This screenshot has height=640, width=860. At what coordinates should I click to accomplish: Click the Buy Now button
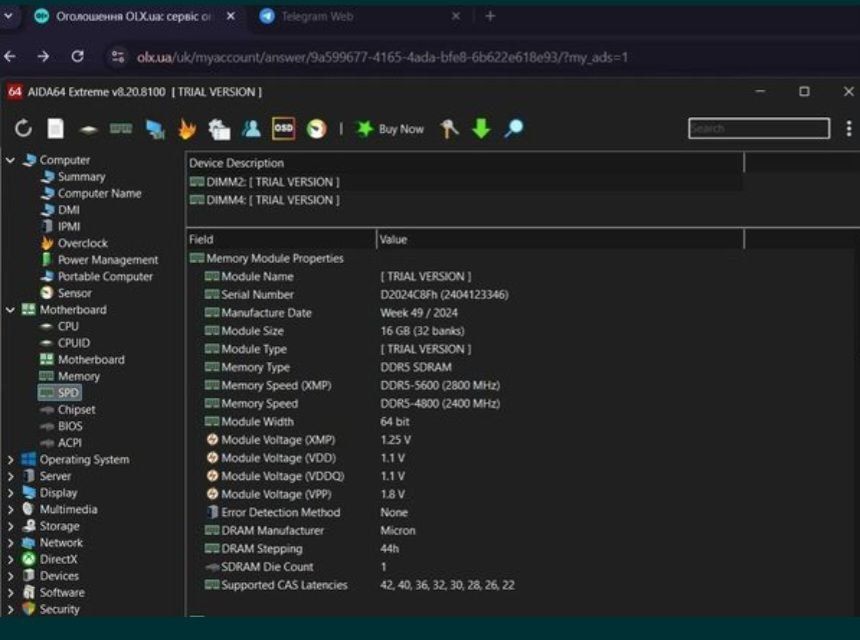(390, 129)
